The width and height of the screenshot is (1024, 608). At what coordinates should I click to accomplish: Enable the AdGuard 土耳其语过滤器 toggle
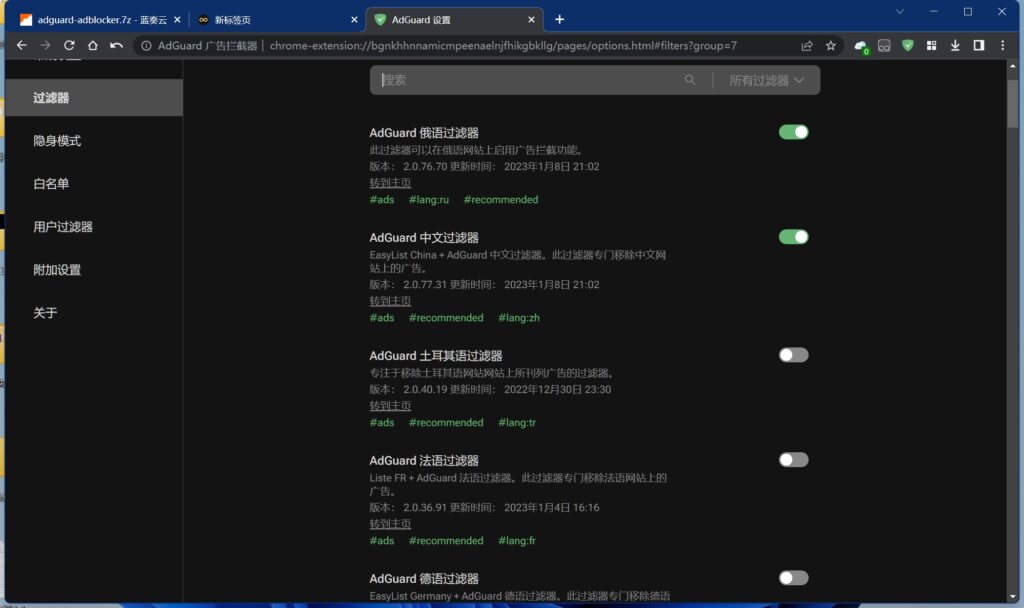coord(793,355)
